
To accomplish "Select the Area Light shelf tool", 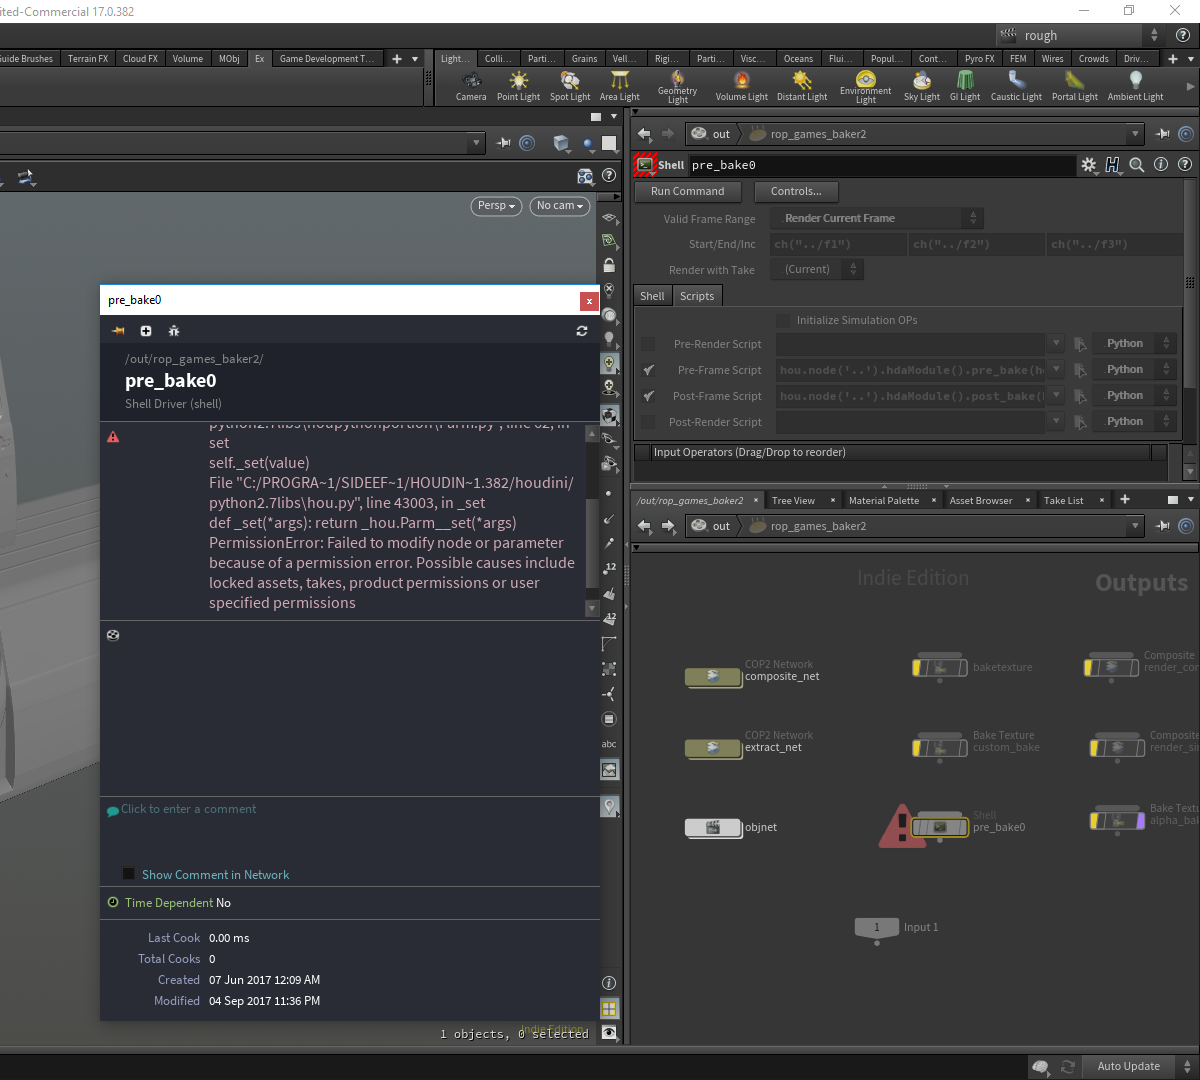I will pyautogui.click(x=620, y=86).
